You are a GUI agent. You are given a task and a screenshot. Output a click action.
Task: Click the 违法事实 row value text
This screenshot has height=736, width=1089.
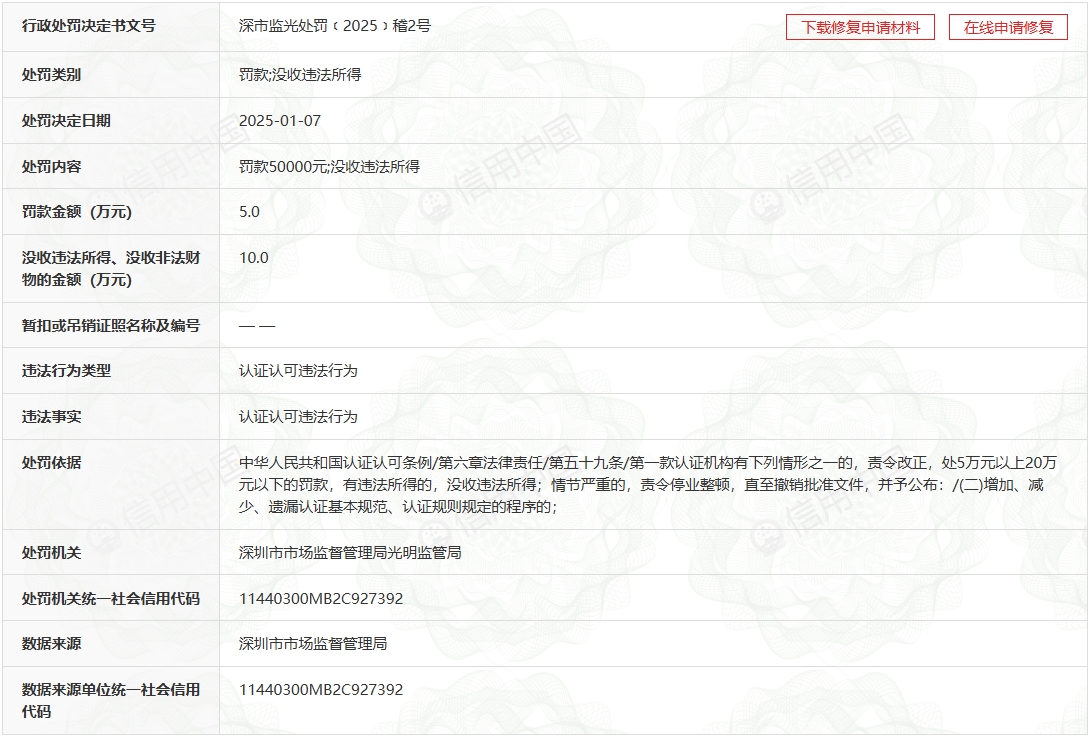298,416
